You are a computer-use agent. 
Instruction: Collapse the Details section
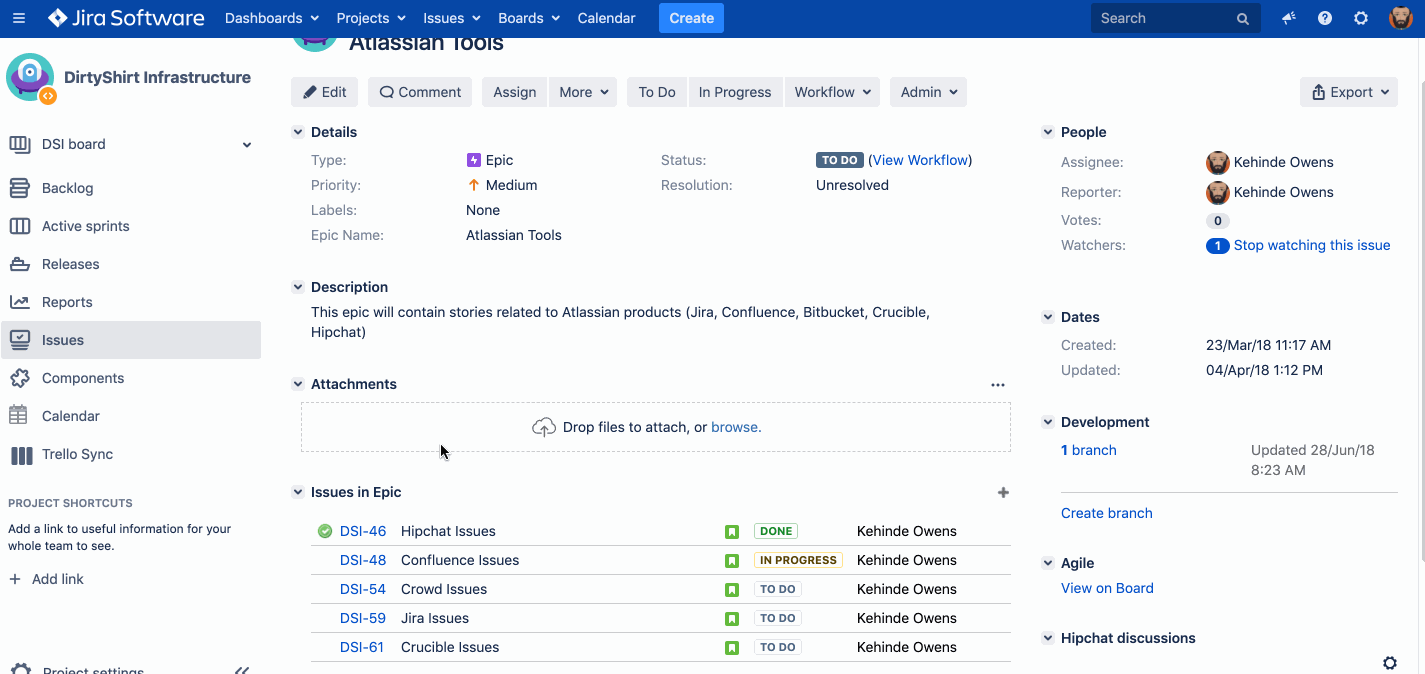(x=297, y=132)
